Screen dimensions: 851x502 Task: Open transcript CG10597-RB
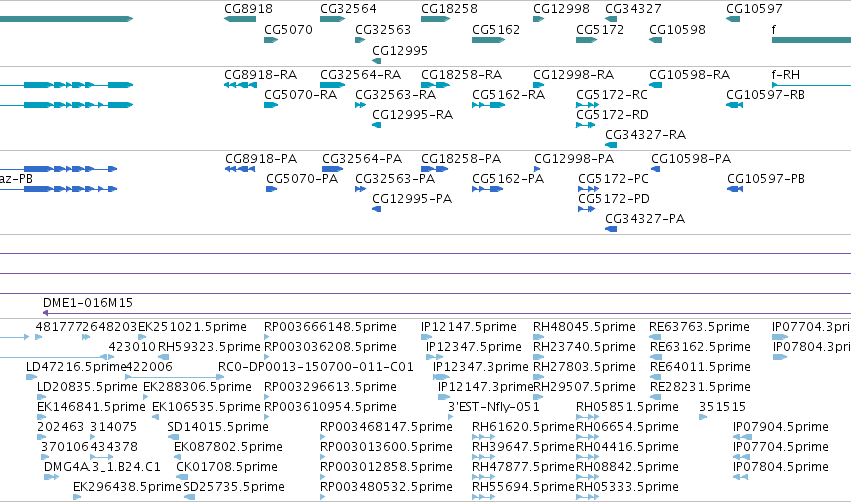[765, 94]
